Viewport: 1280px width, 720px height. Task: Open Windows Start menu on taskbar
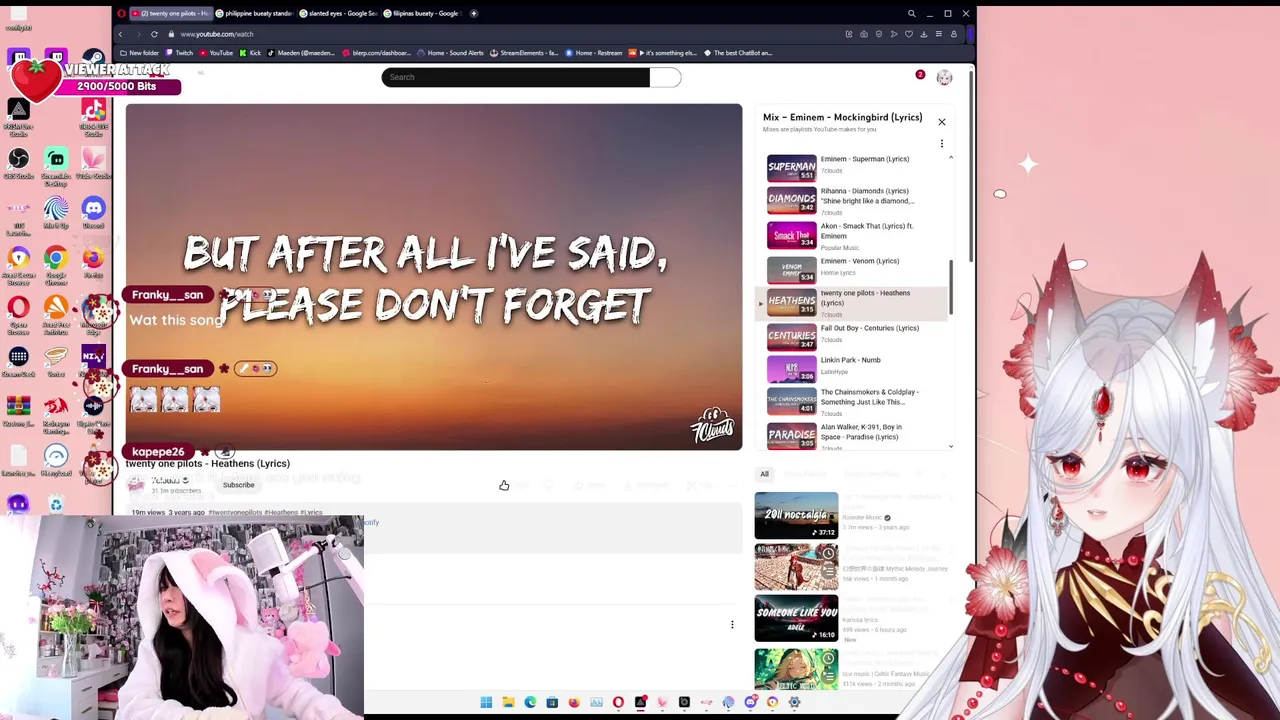tap(486, 702)
